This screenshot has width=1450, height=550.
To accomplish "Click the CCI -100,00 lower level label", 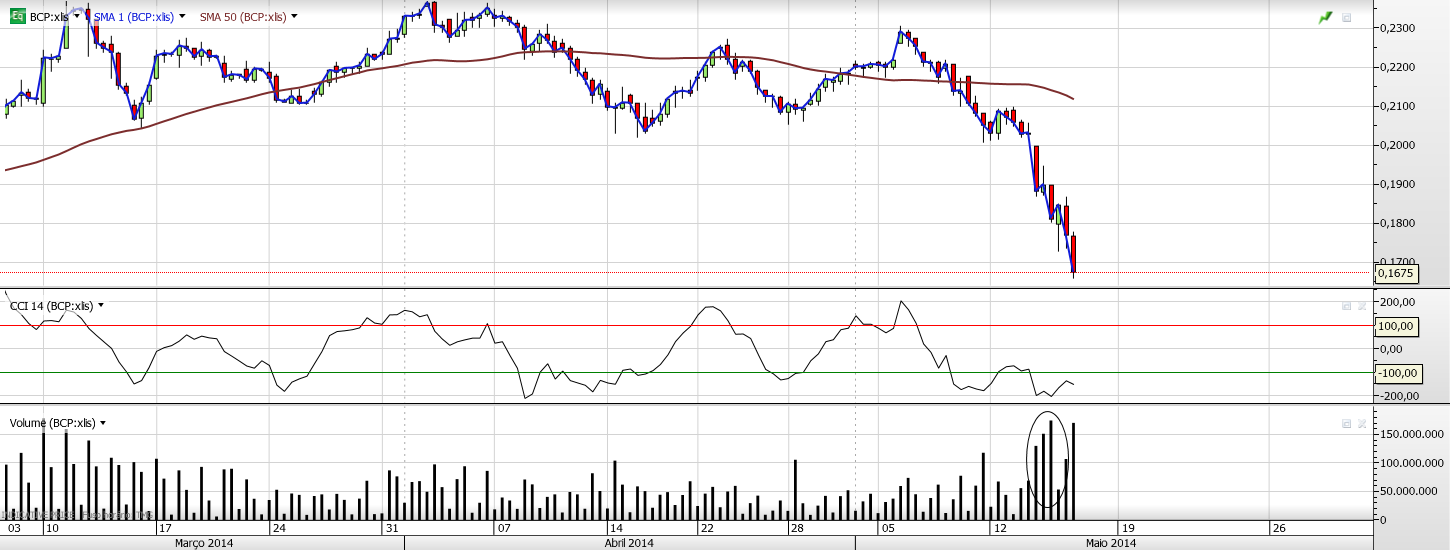I will click(1397, 373).
